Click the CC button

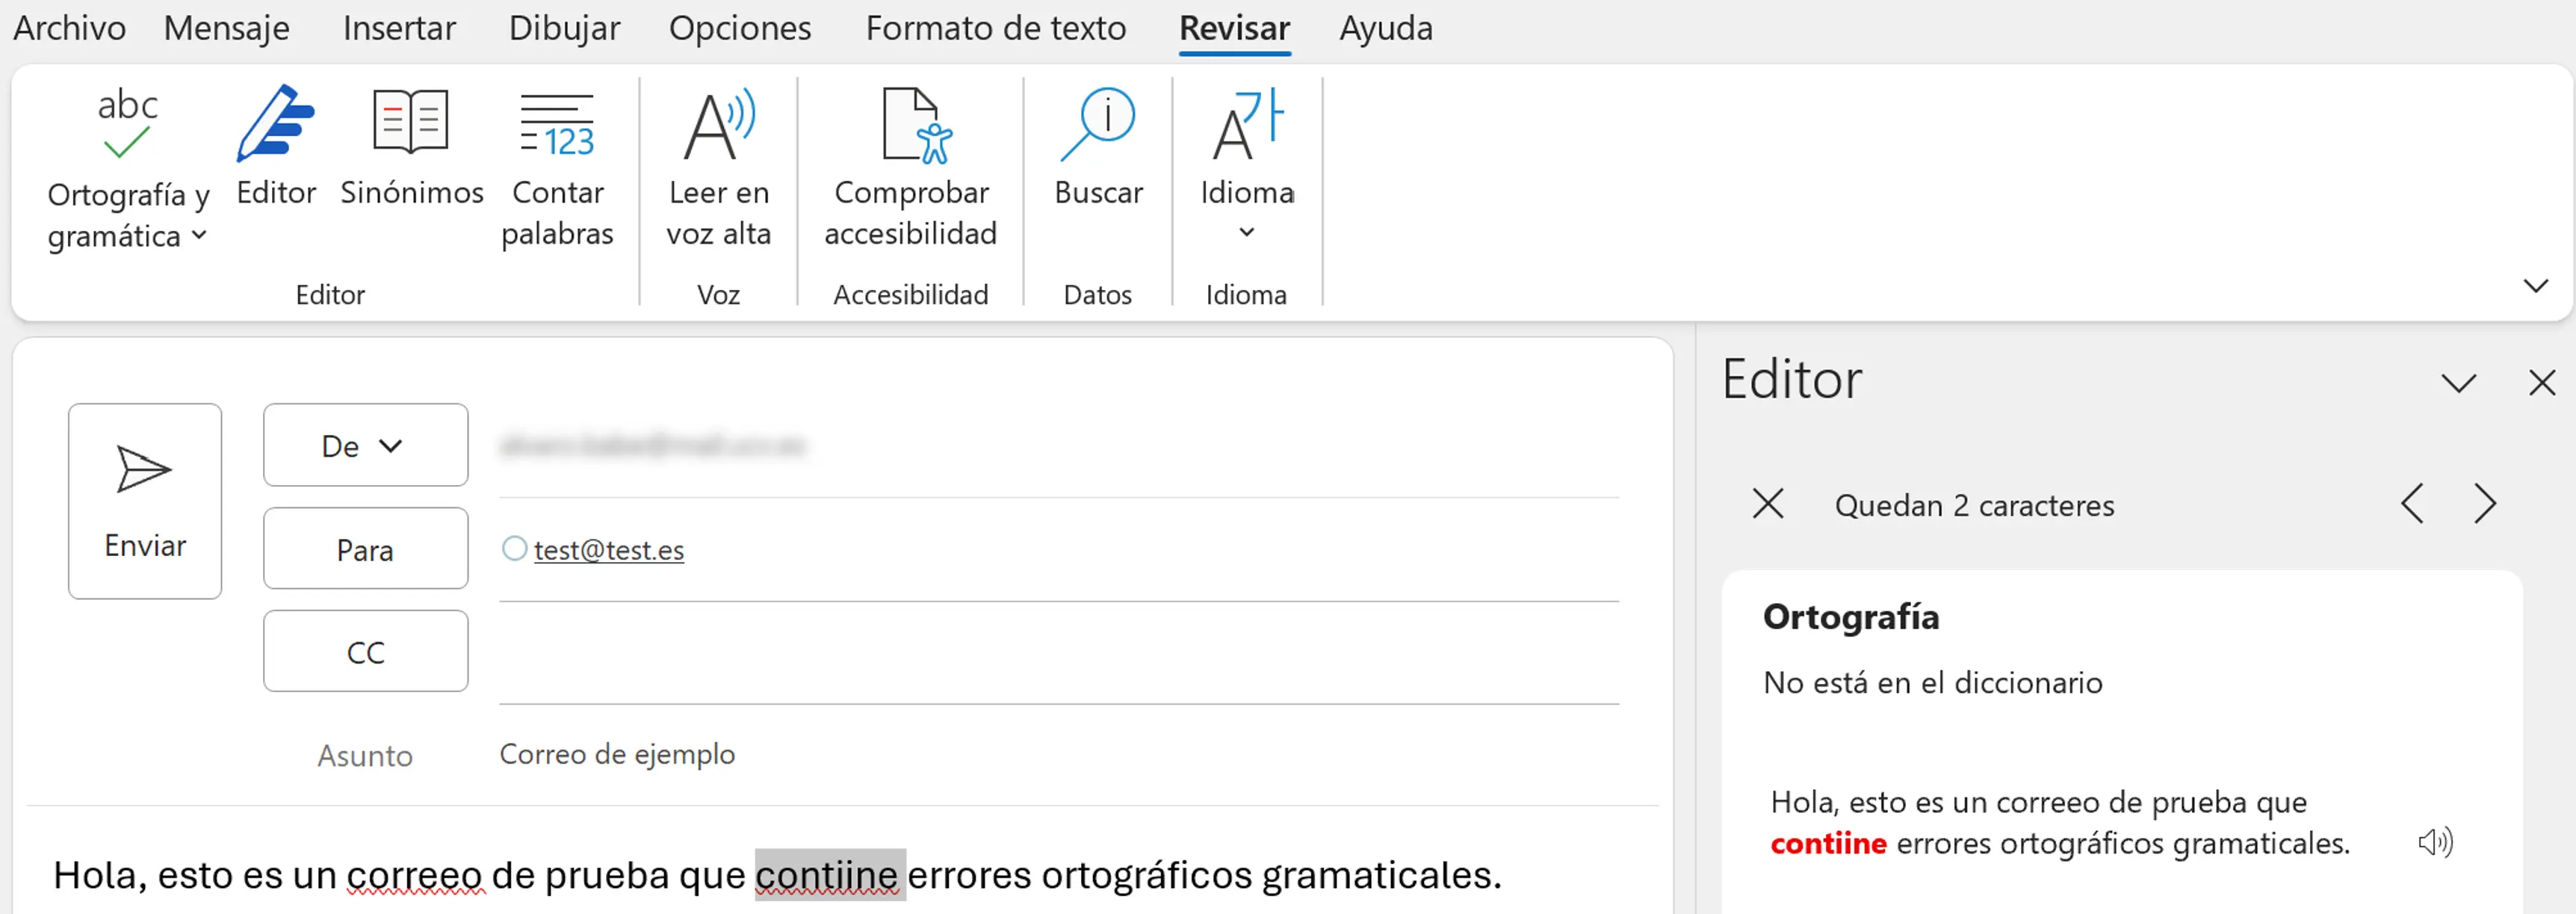pos(365,651)
